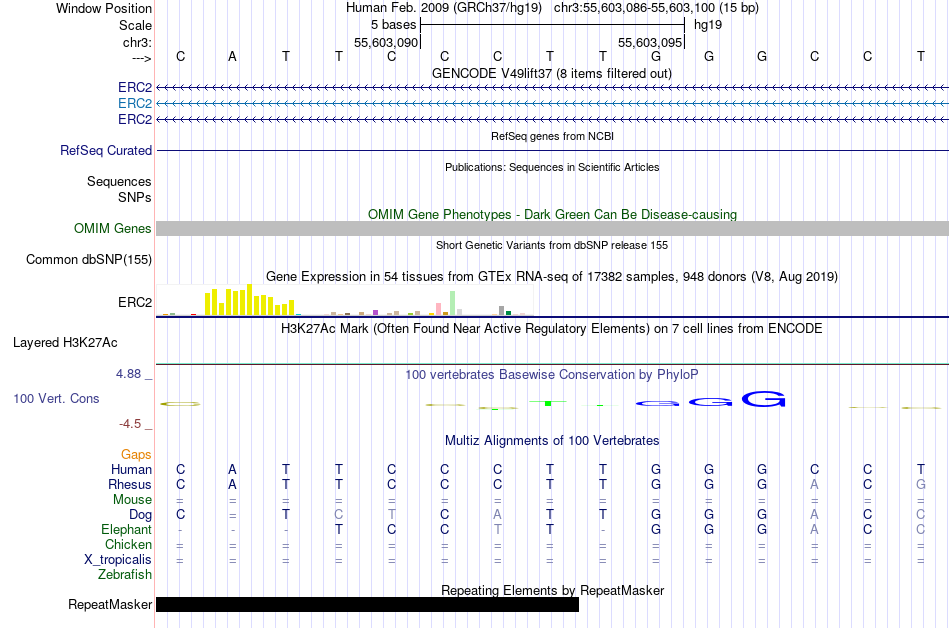Open the GTEx Gene Expression track title

(552, 277)
